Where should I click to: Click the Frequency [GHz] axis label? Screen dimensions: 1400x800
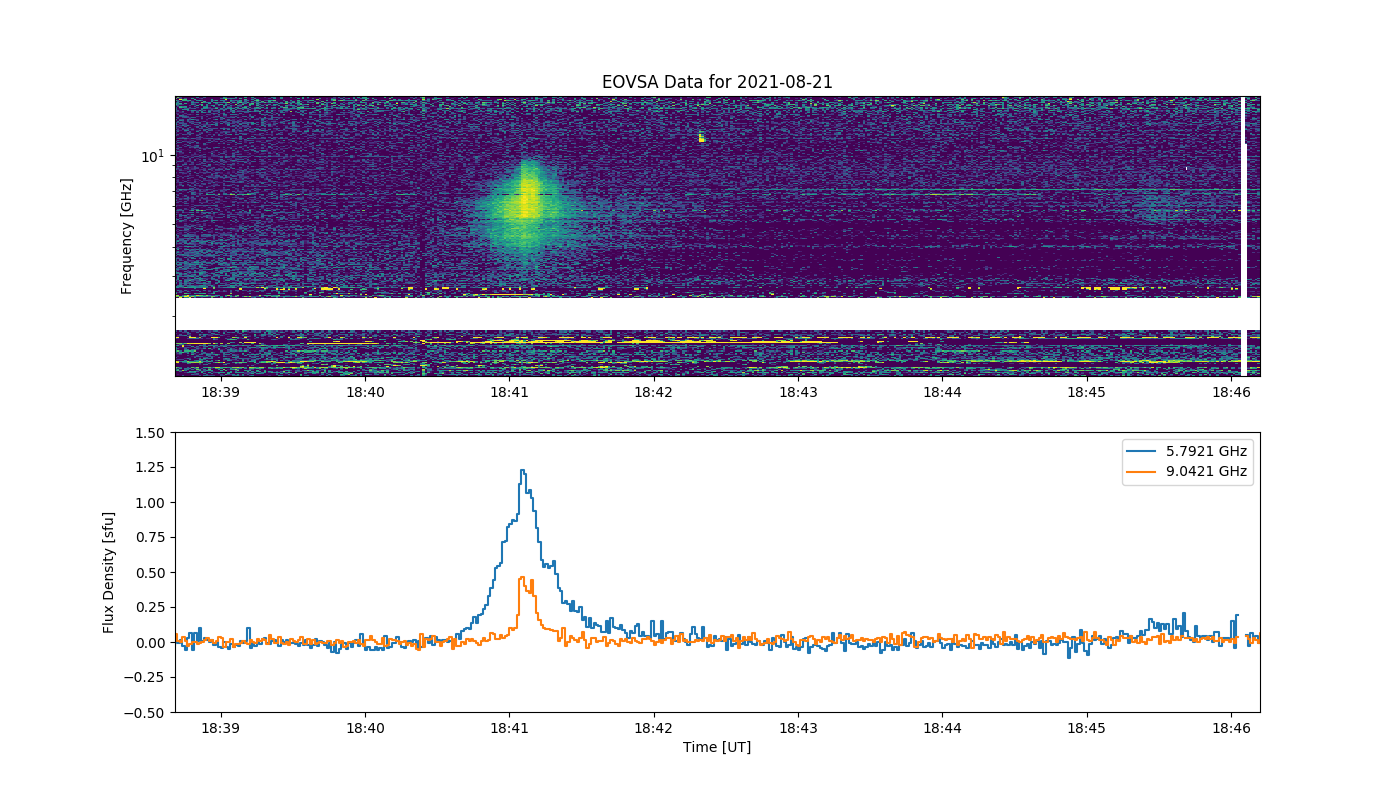tap(127, 236)
